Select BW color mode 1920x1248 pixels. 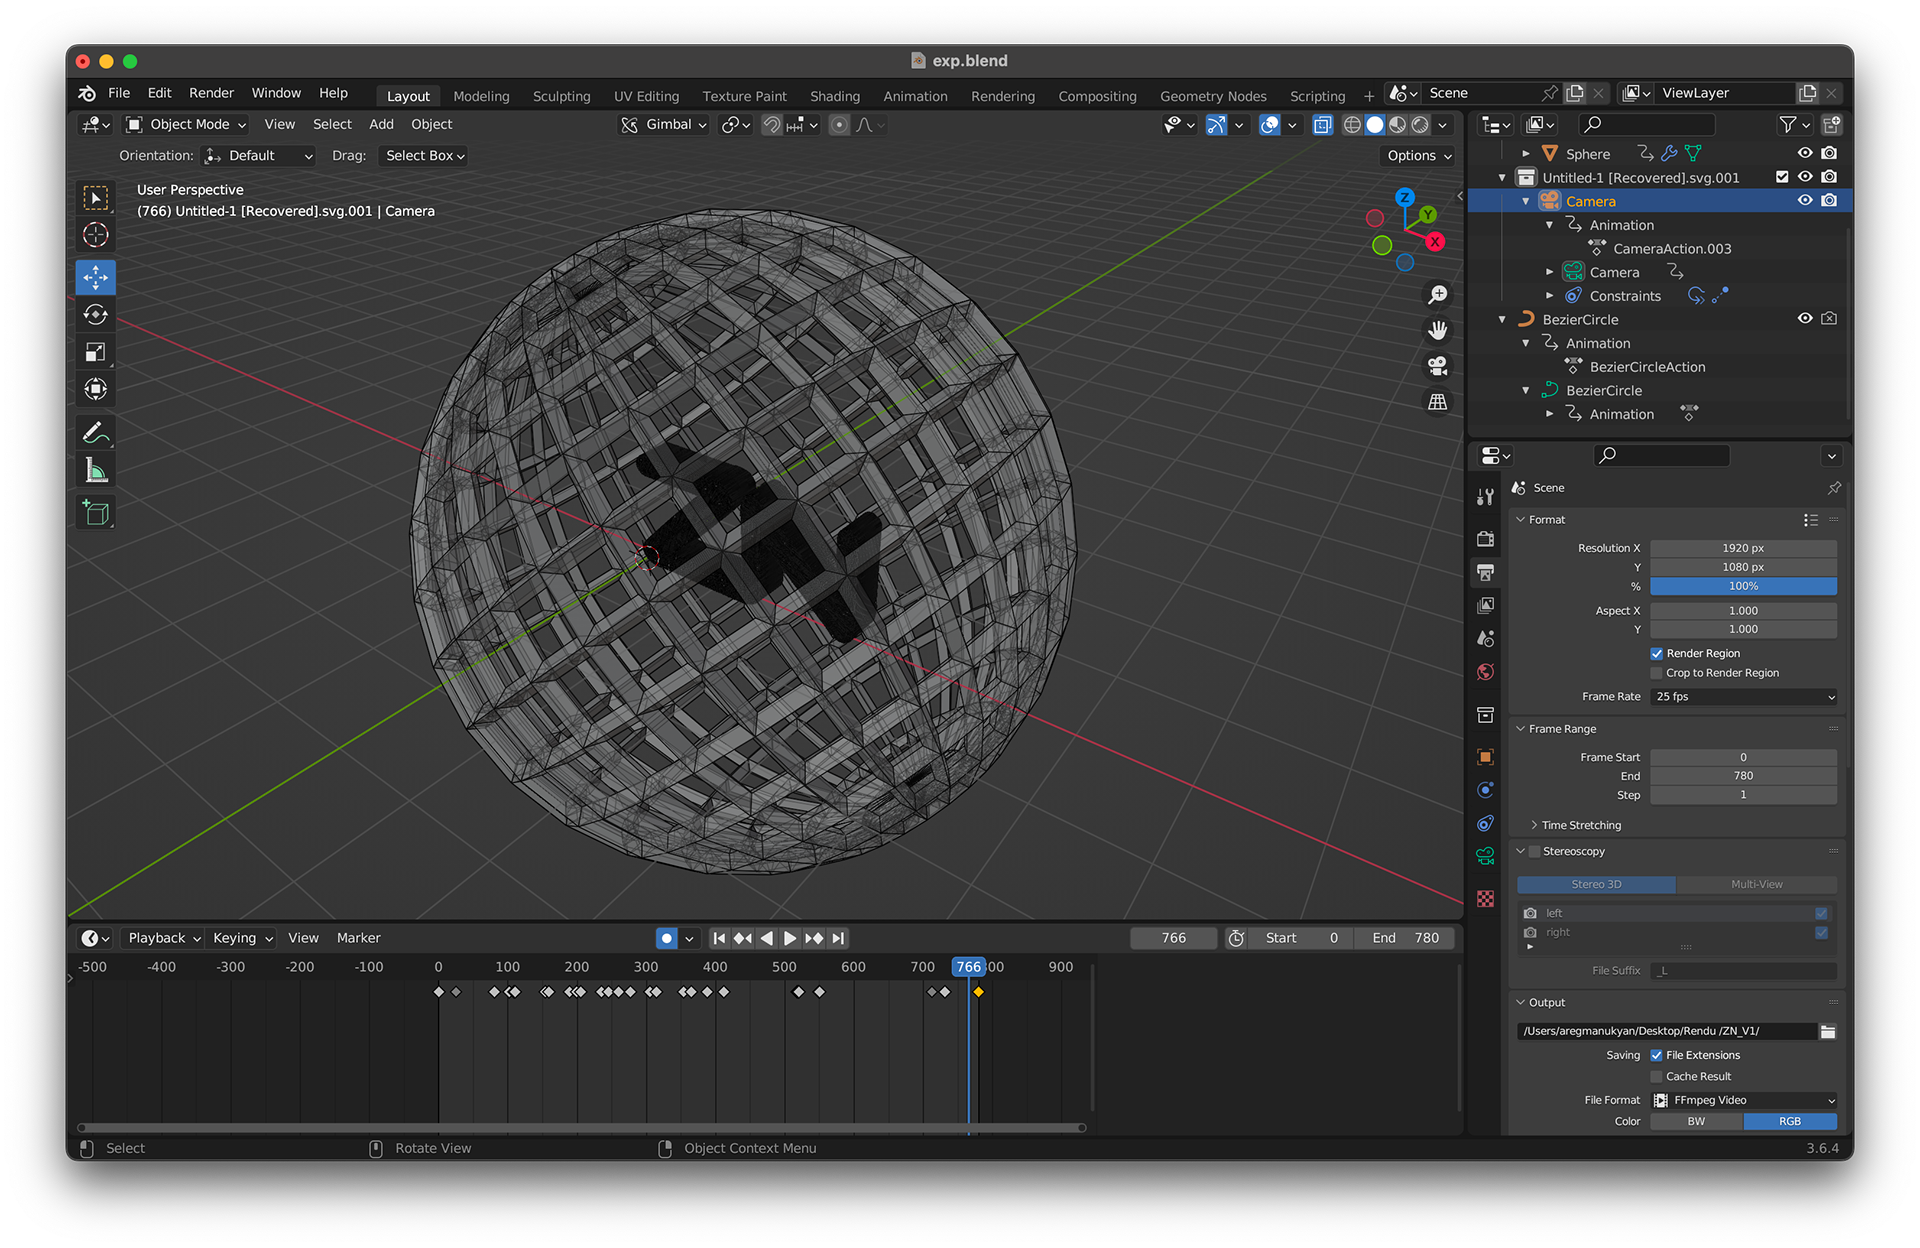1696,1121
